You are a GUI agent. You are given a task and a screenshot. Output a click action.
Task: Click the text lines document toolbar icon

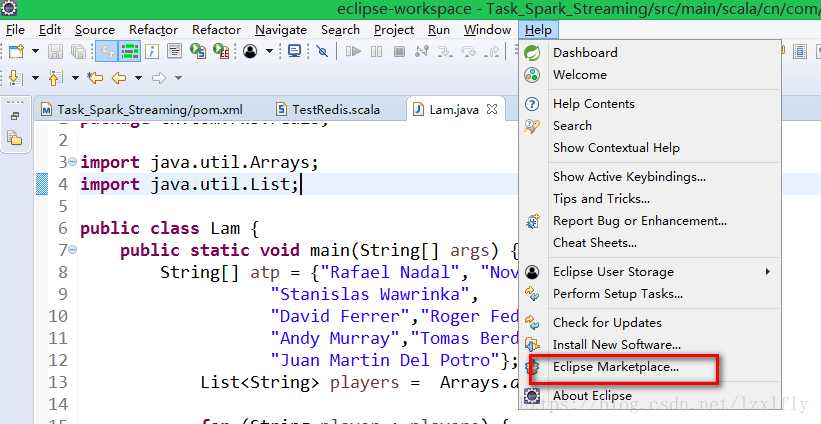point(174,51)
